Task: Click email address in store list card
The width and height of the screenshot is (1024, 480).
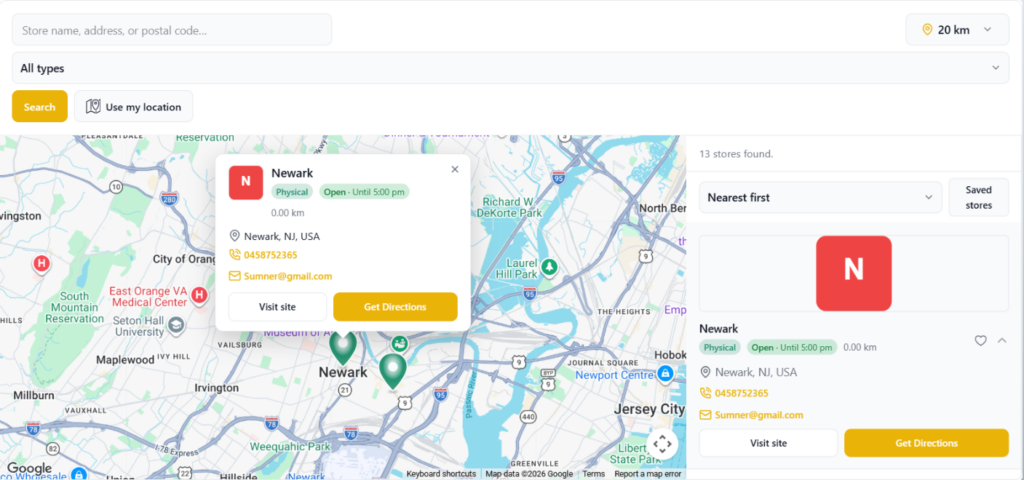Action: coord(759,415)
